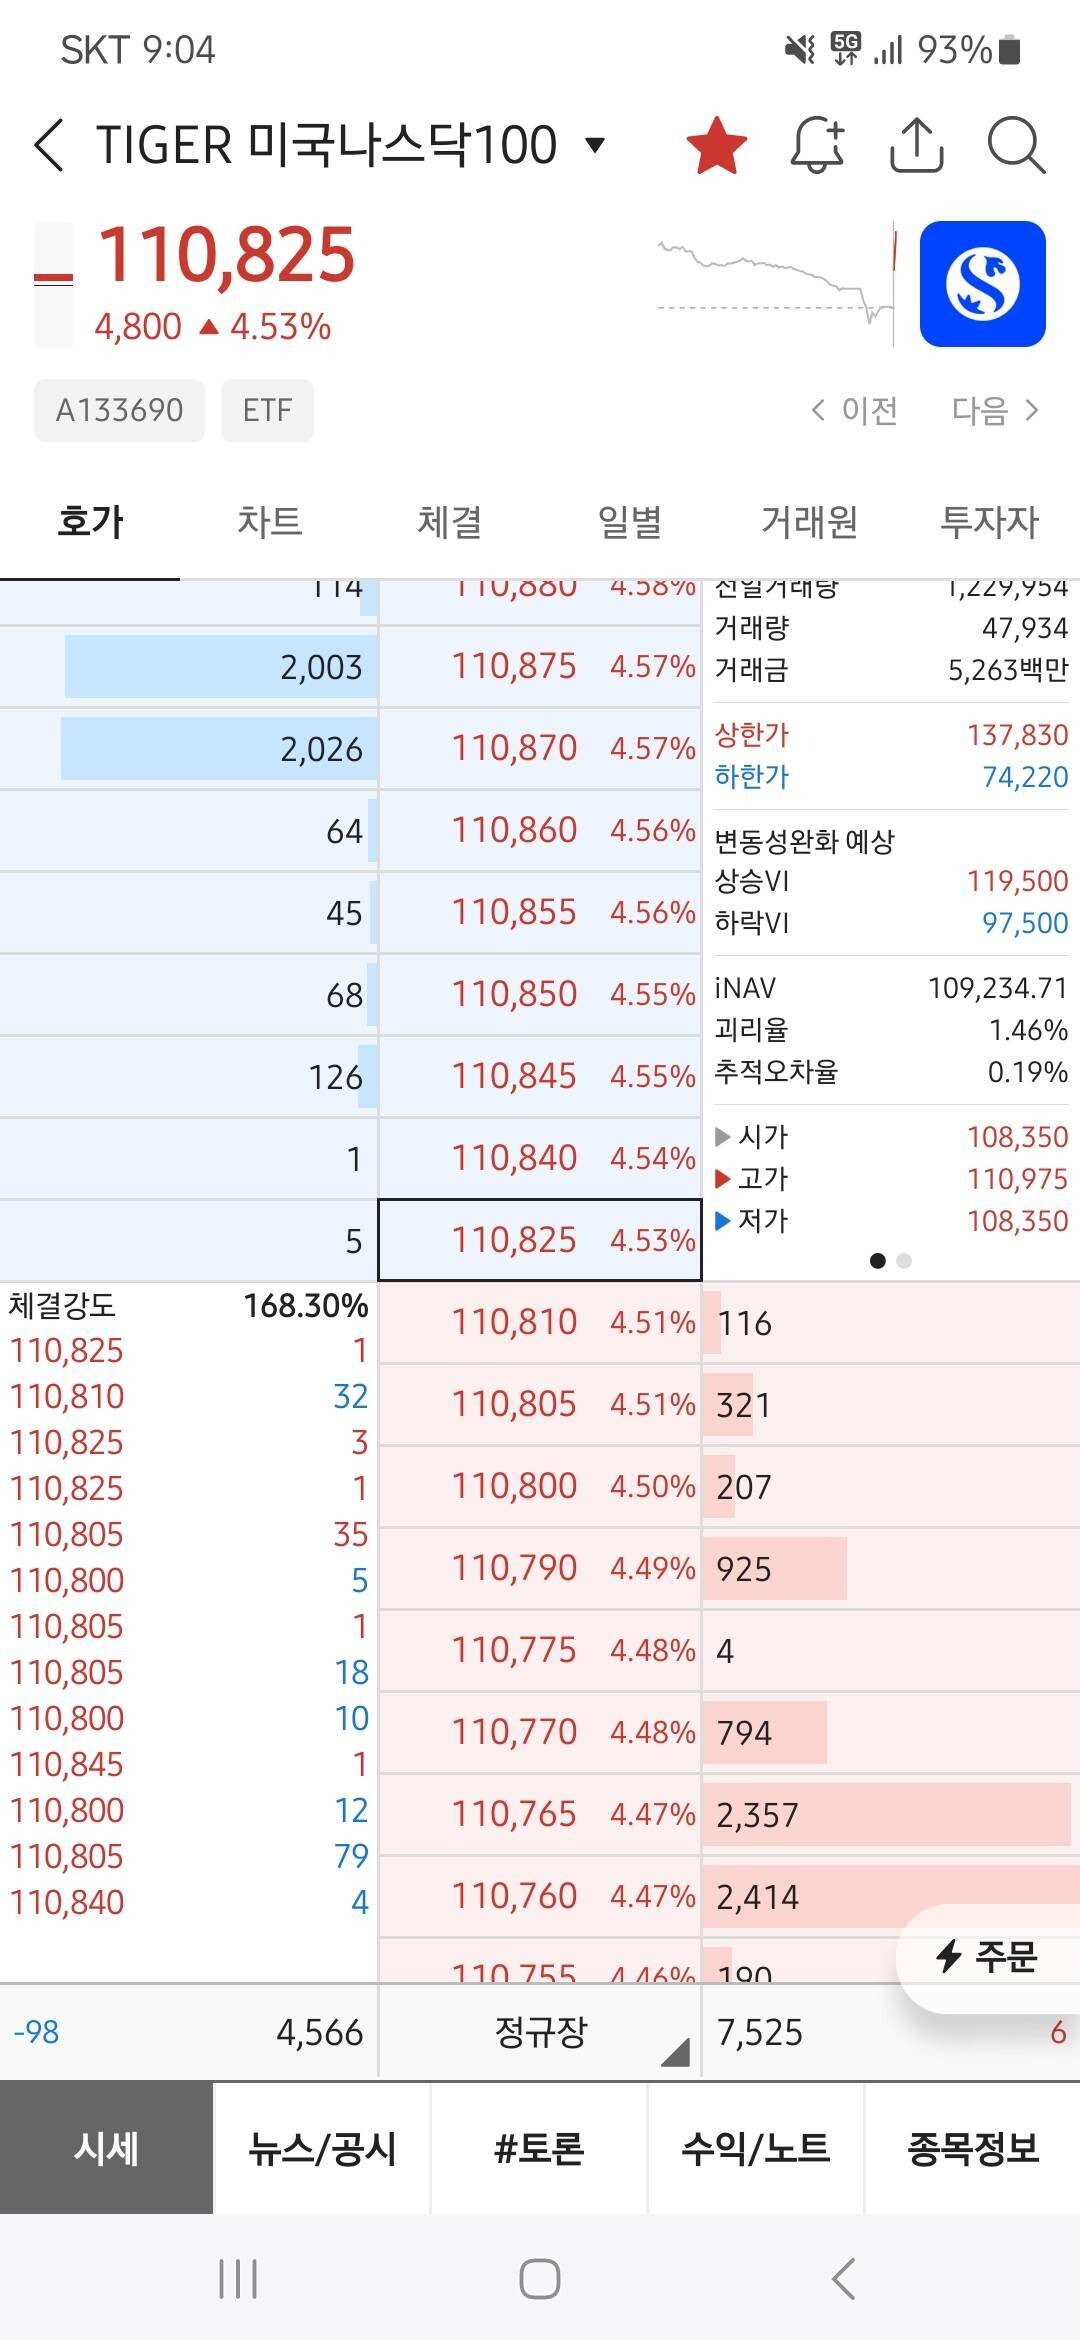Share this stock using share icon

[918, 146]
